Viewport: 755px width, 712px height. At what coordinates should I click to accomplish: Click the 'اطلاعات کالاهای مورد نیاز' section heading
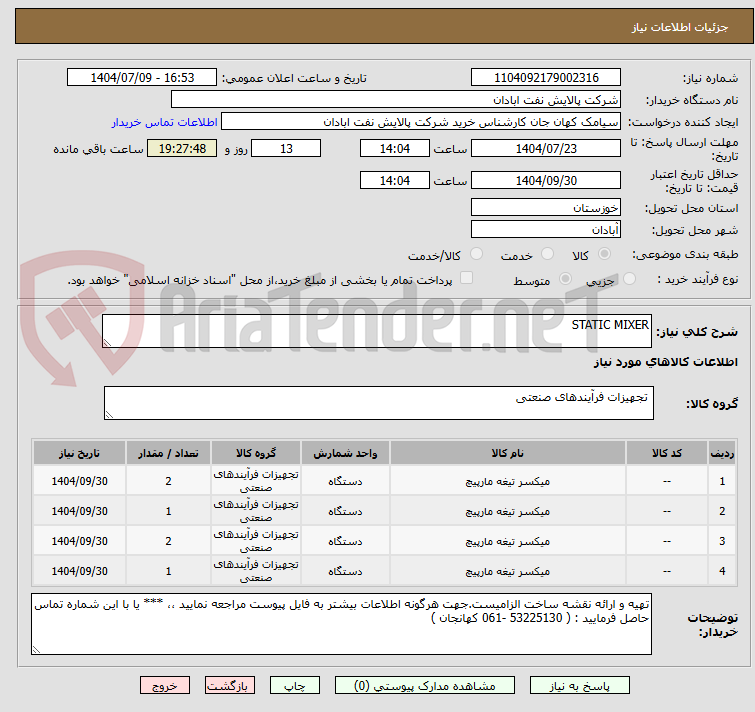(665, 362)
